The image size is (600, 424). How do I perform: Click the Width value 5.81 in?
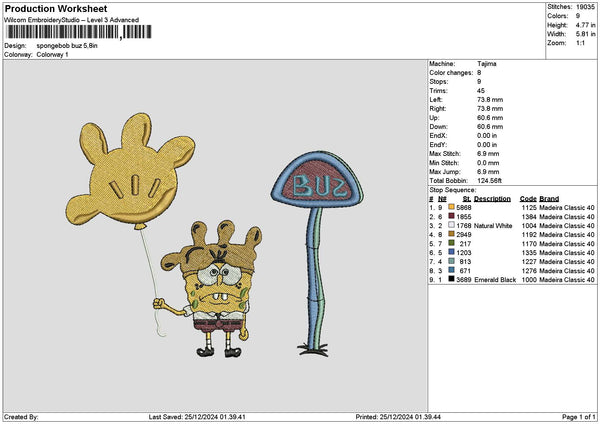(585, 34)
